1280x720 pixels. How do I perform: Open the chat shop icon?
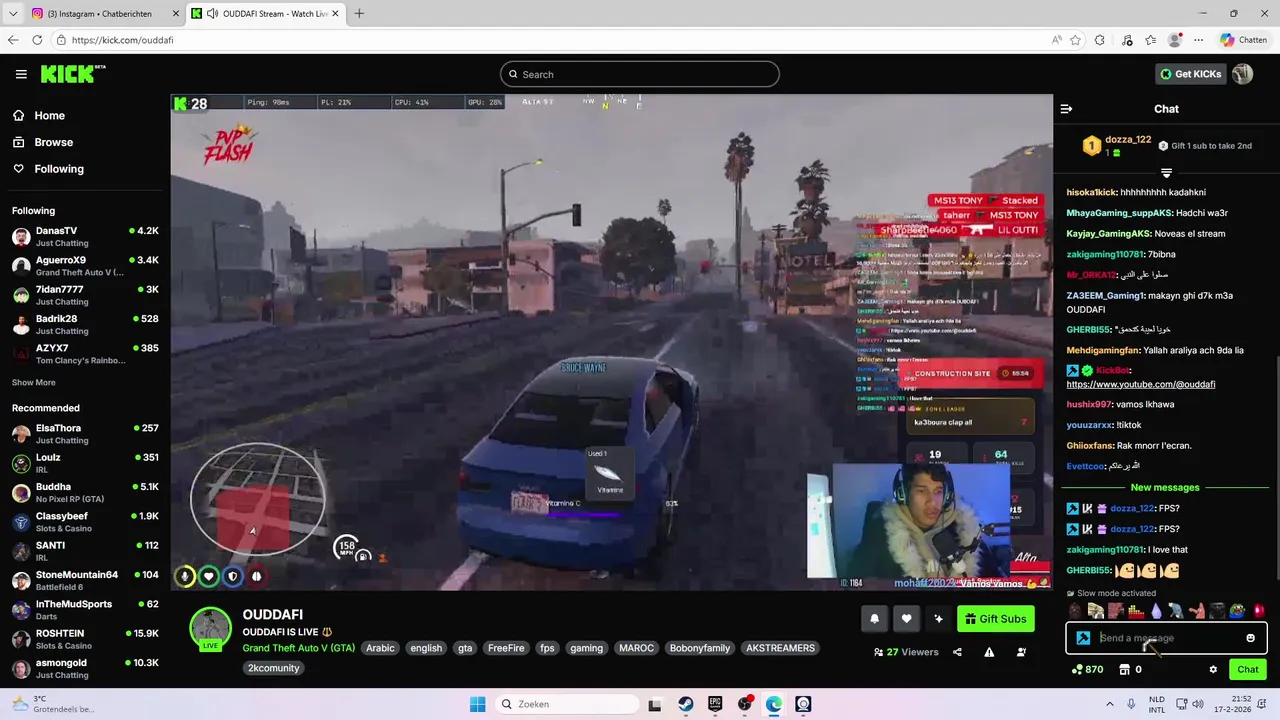(x=1125, y=670)
